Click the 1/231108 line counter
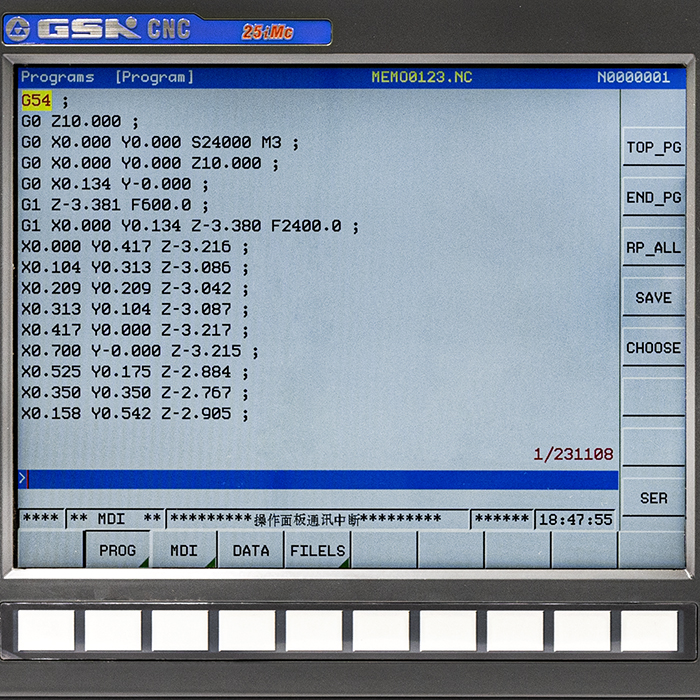This screenshot has height=700, width=700. click(573, 454)
